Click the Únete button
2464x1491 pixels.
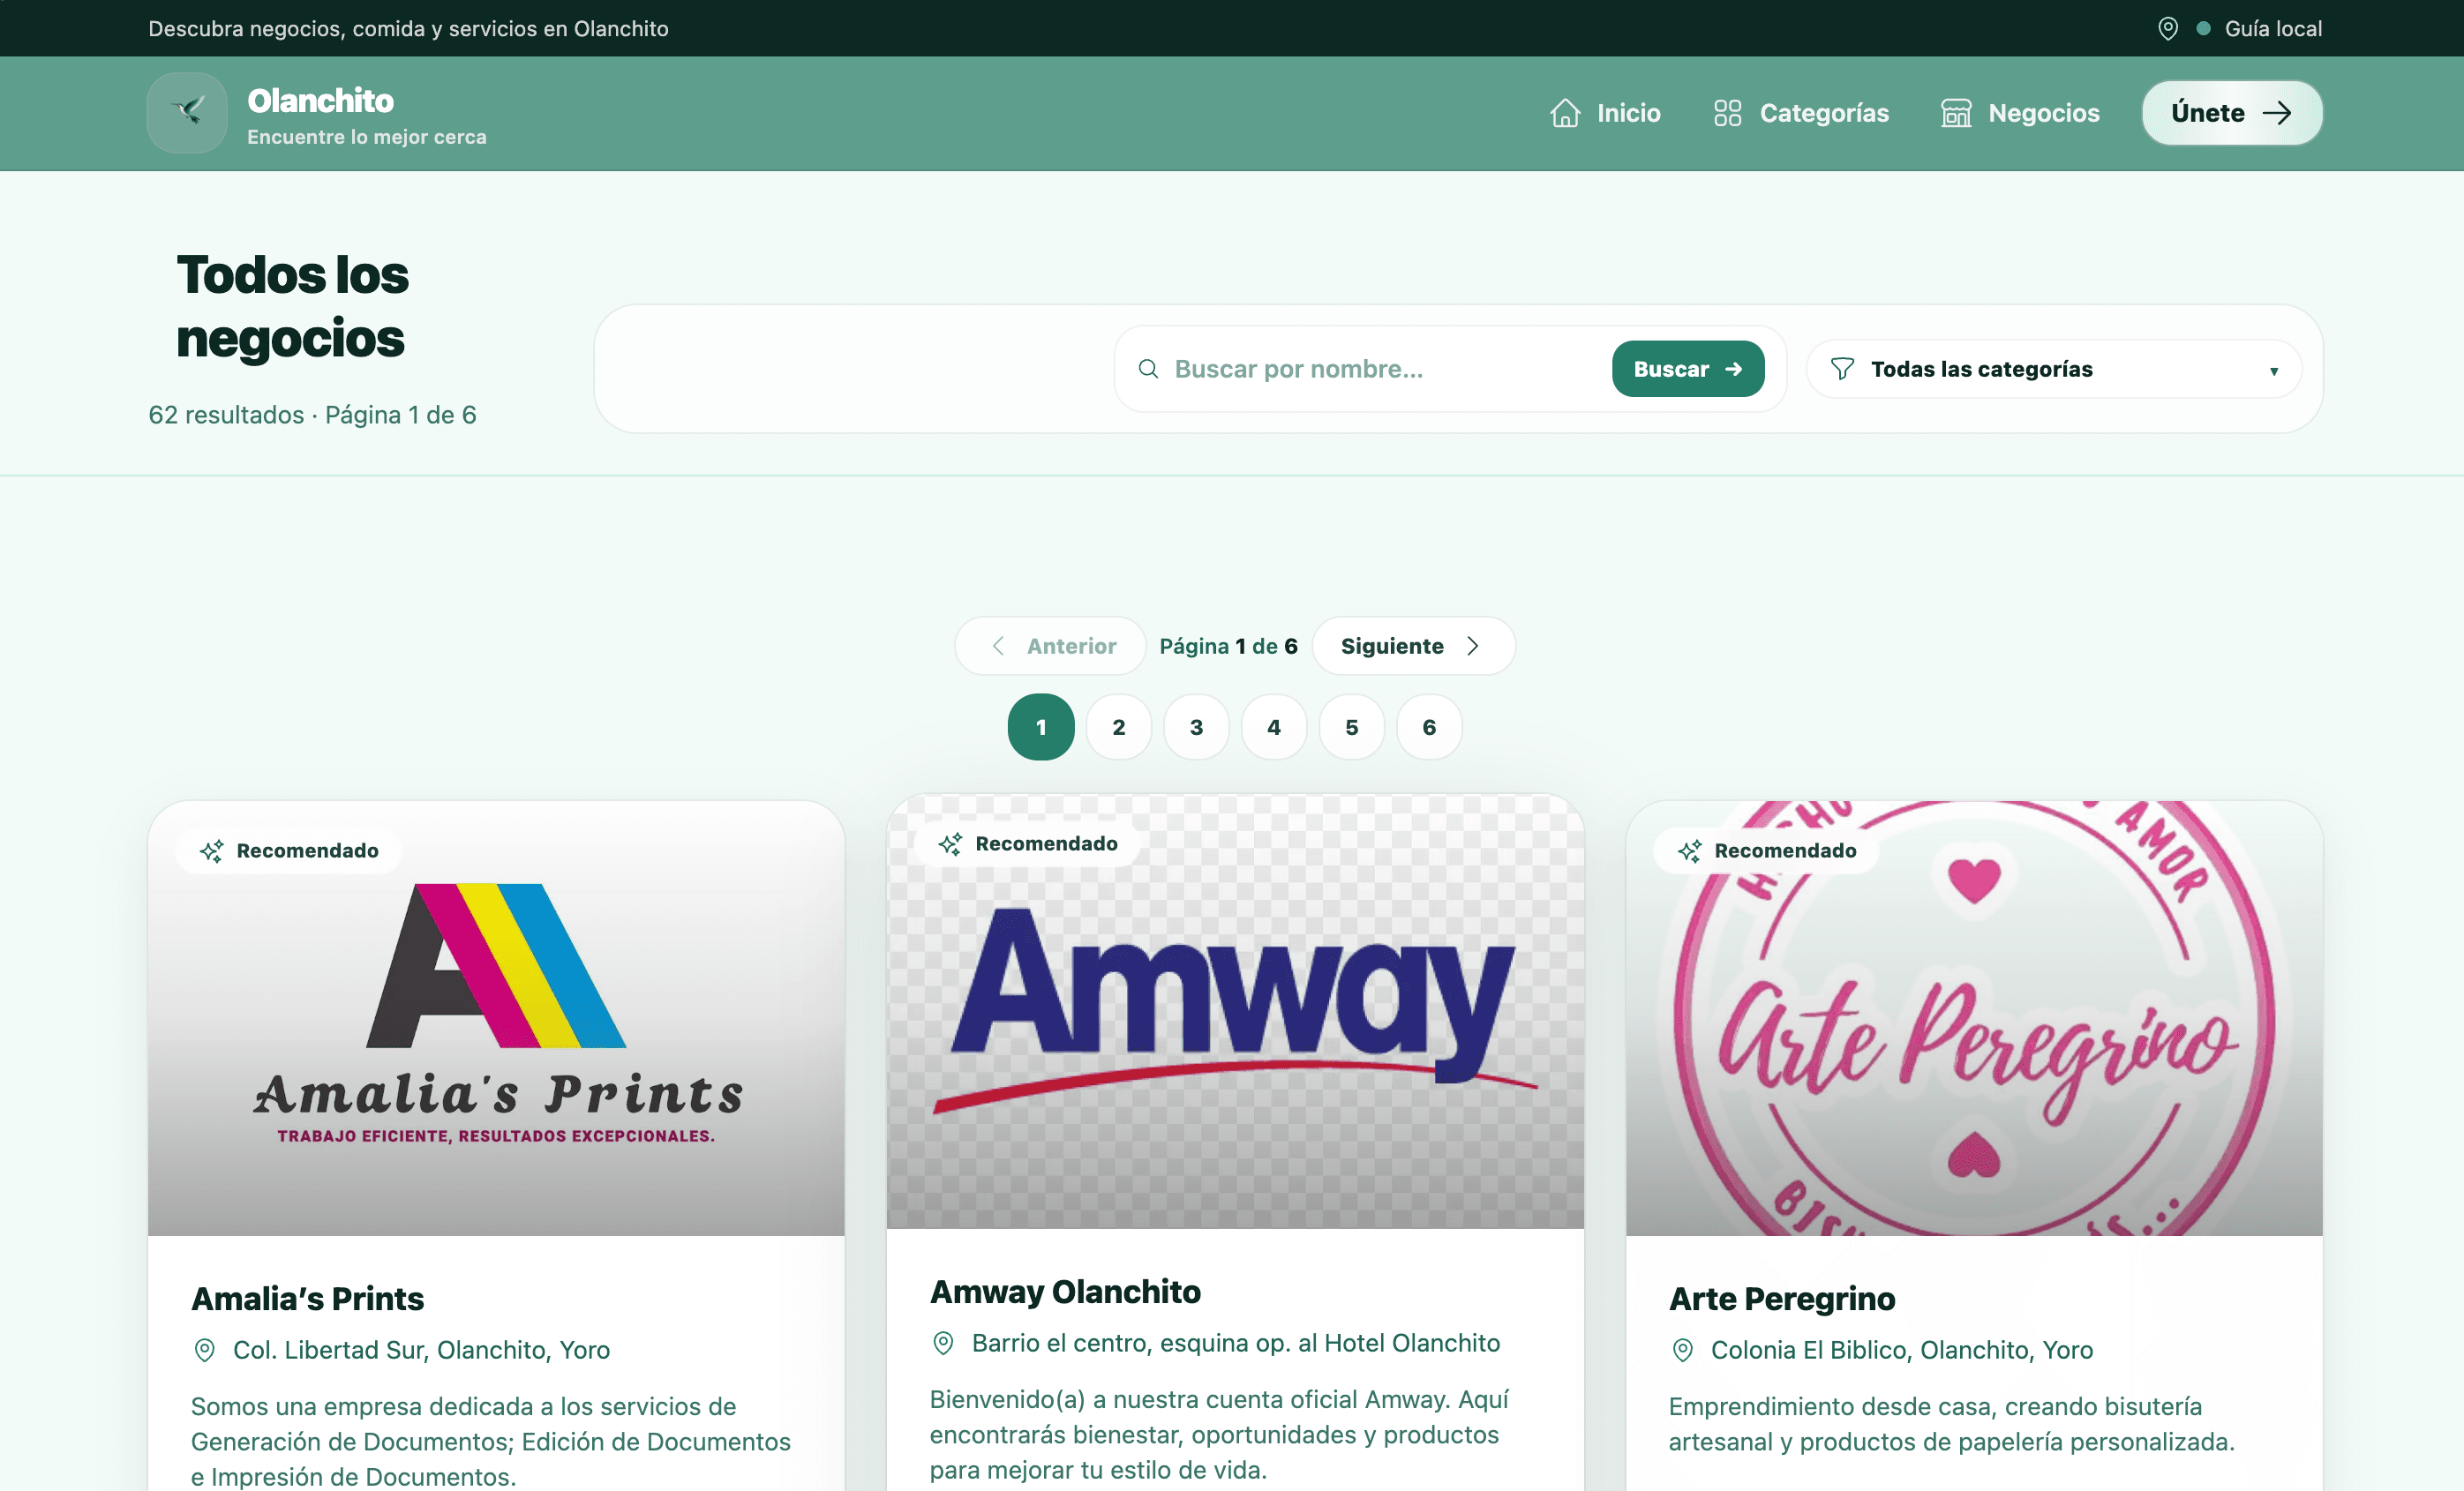(2231, 113)
